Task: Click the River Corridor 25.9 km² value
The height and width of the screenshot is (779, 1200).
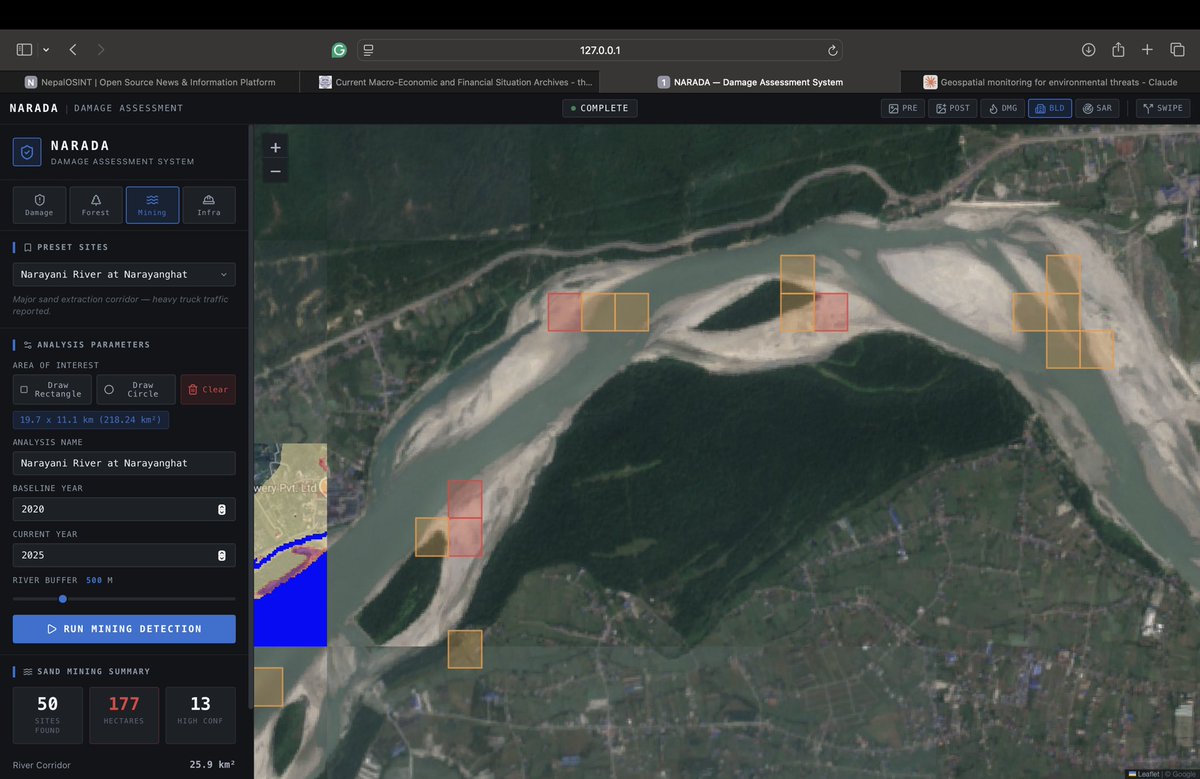Action: [212, 765]
